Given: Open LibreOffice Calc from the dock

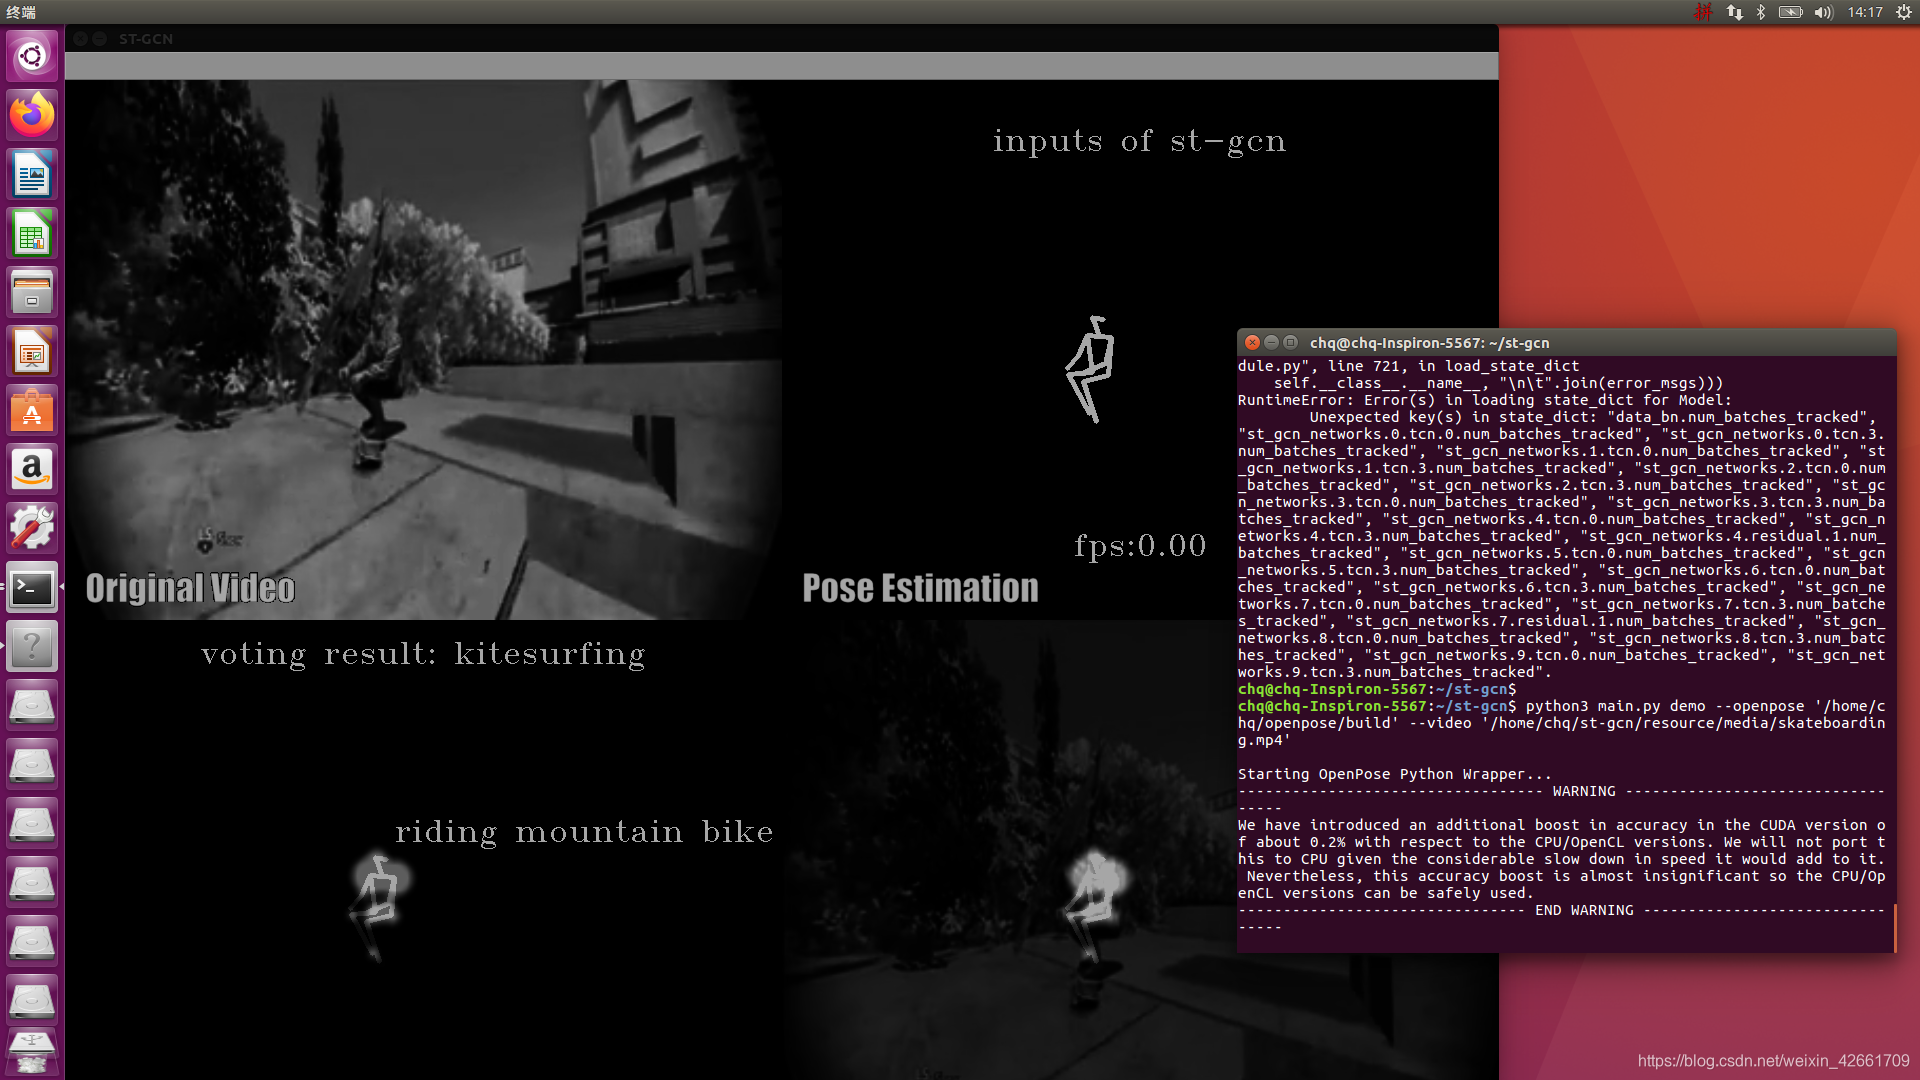Looking at the screenshot, I should 32,232.
